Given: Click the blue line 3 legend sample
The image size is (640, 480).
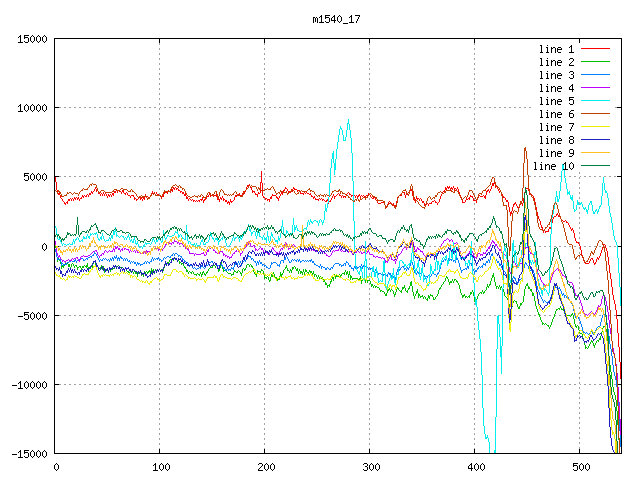Looking at the screenshot, I should pos(595,75).
